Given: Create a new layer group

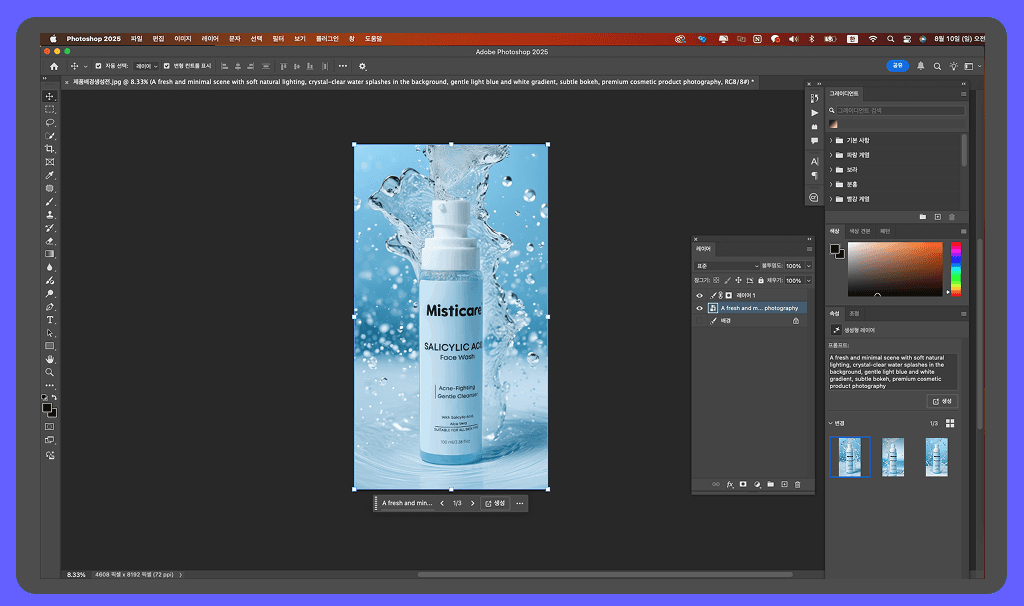Looking at the screenshot, I should coord(771,485).
